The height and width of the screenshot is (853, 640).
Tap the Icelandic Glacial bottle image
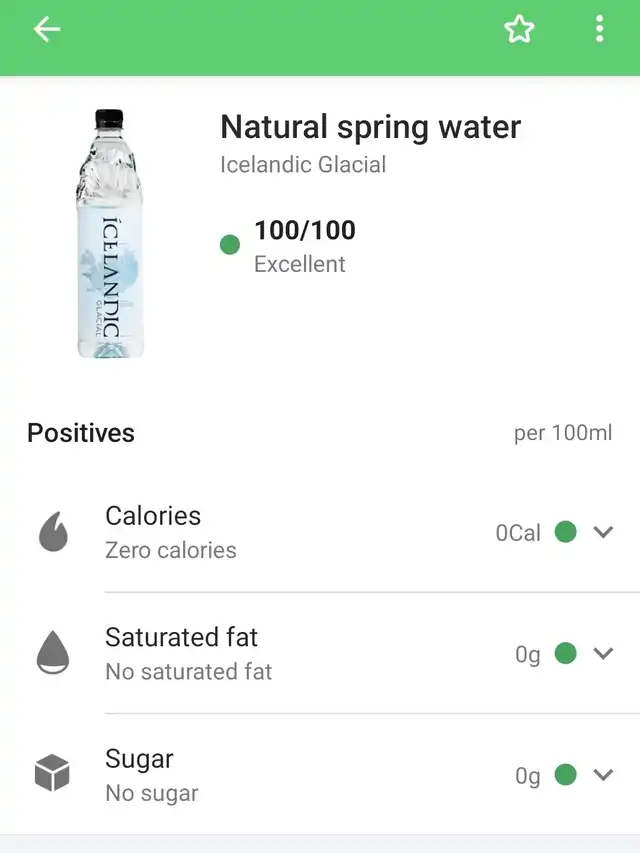109,234
